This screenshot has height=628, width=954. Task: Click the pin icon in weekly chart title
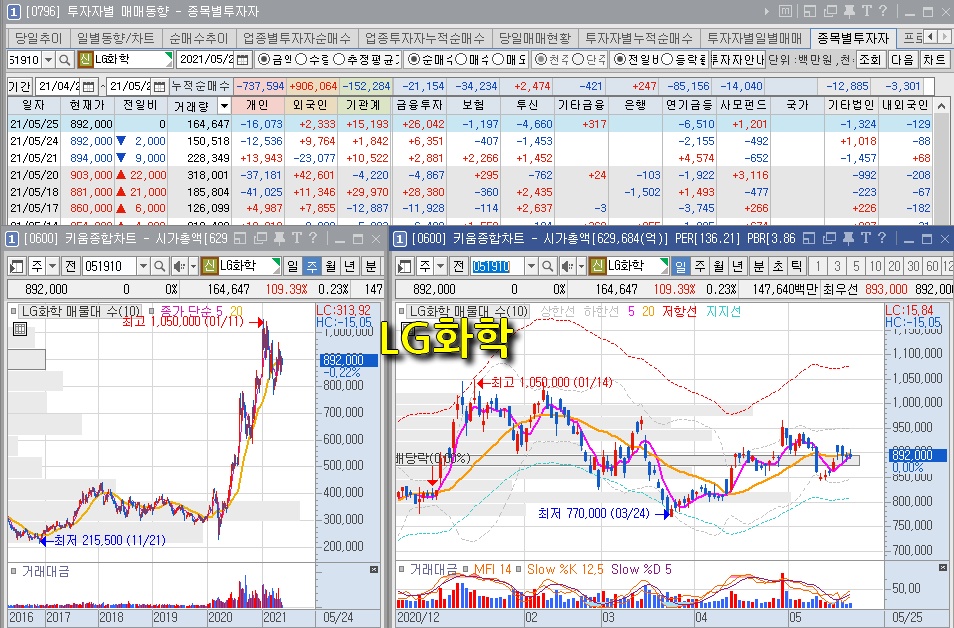click(279, 239)
